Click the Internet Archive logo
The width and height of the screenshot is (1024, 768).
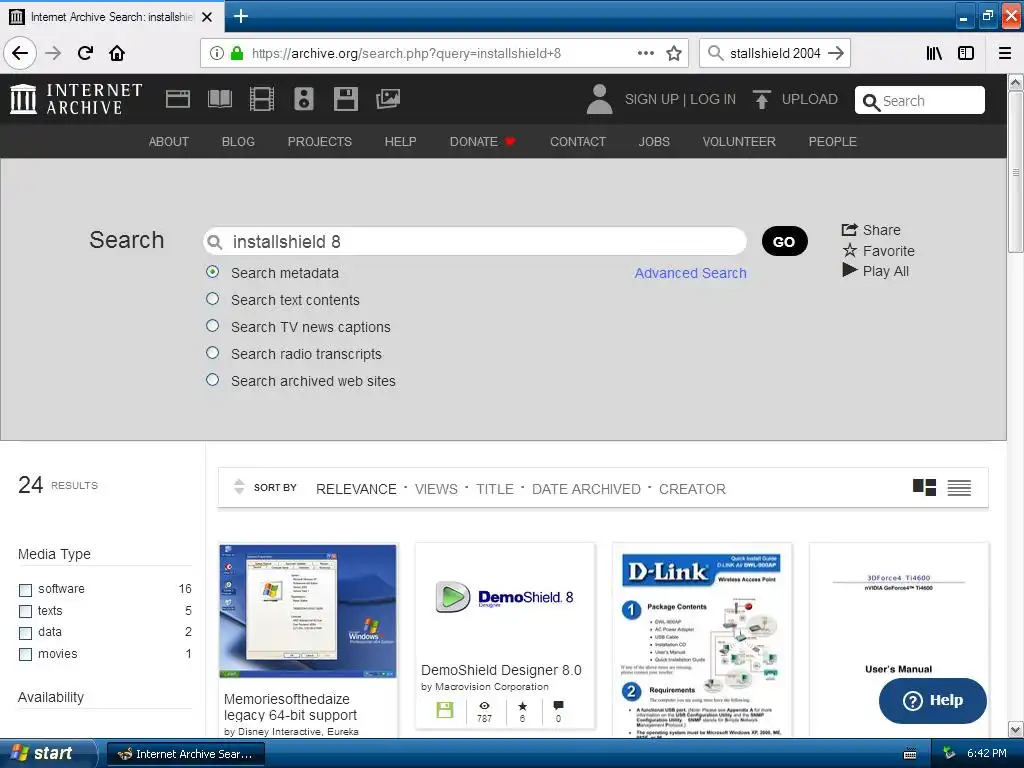(x=76, y=99)
